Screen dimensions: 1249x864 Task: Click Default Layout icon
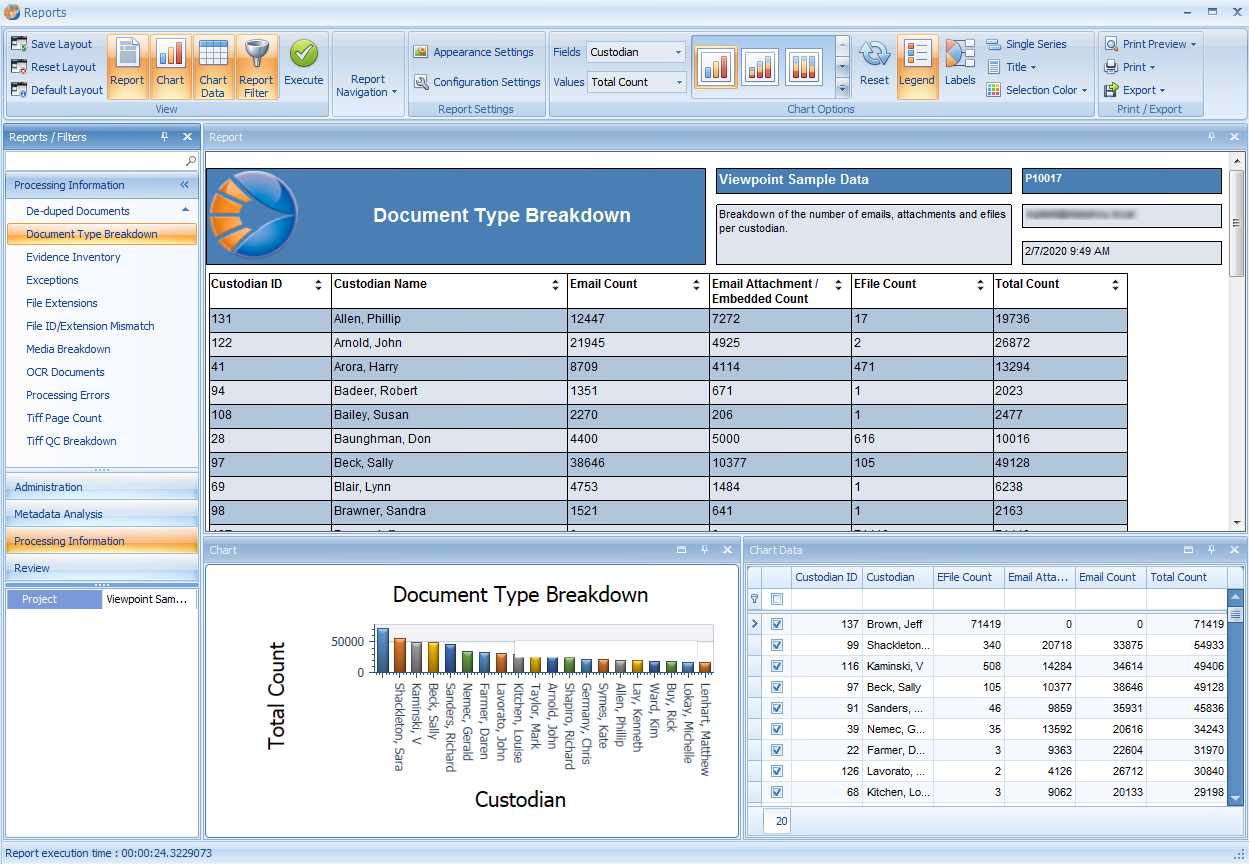(x=19, y=90)
